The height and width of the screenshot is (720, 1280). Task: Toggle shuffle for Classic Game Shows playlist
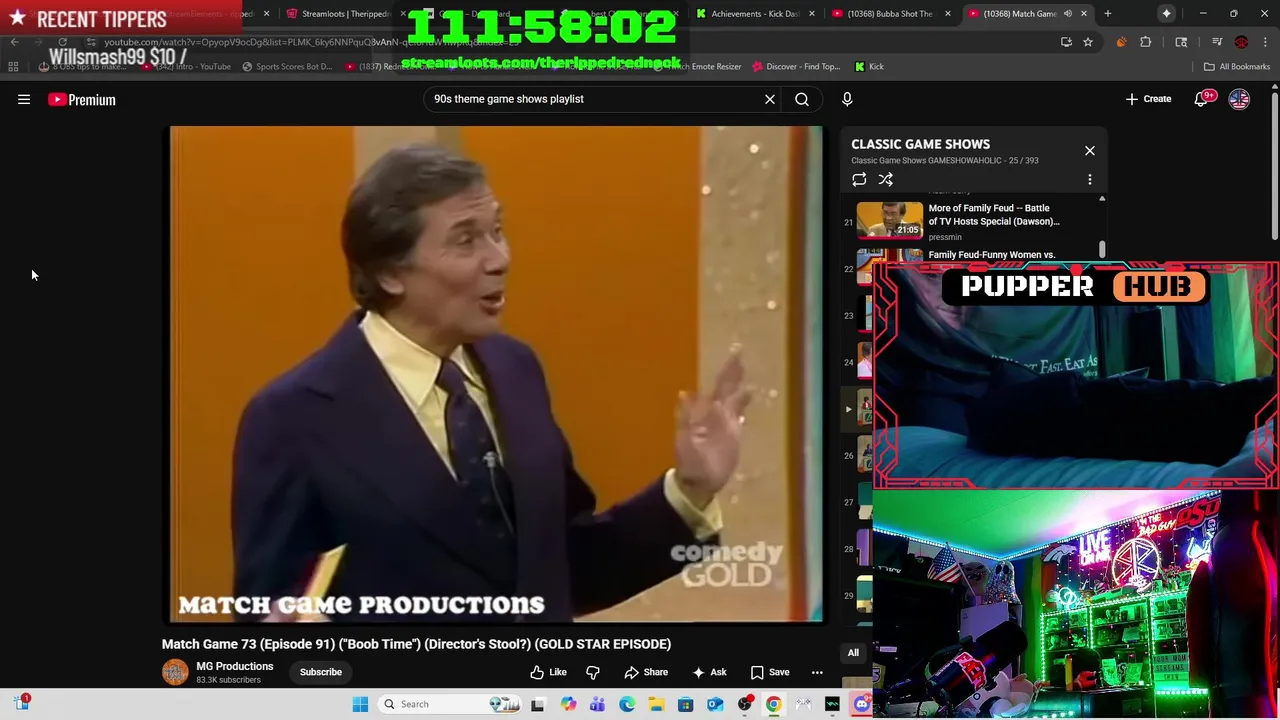885,179
